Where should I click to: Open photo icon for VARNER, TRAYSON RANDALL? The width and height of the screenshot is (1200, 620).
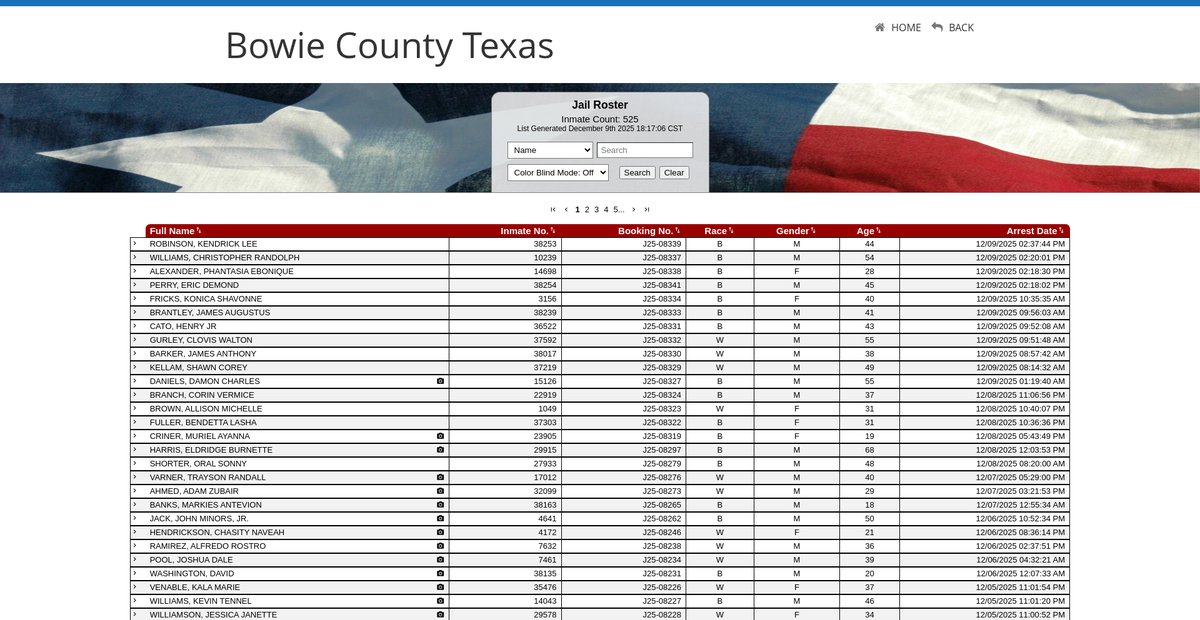tap(440, 478)
